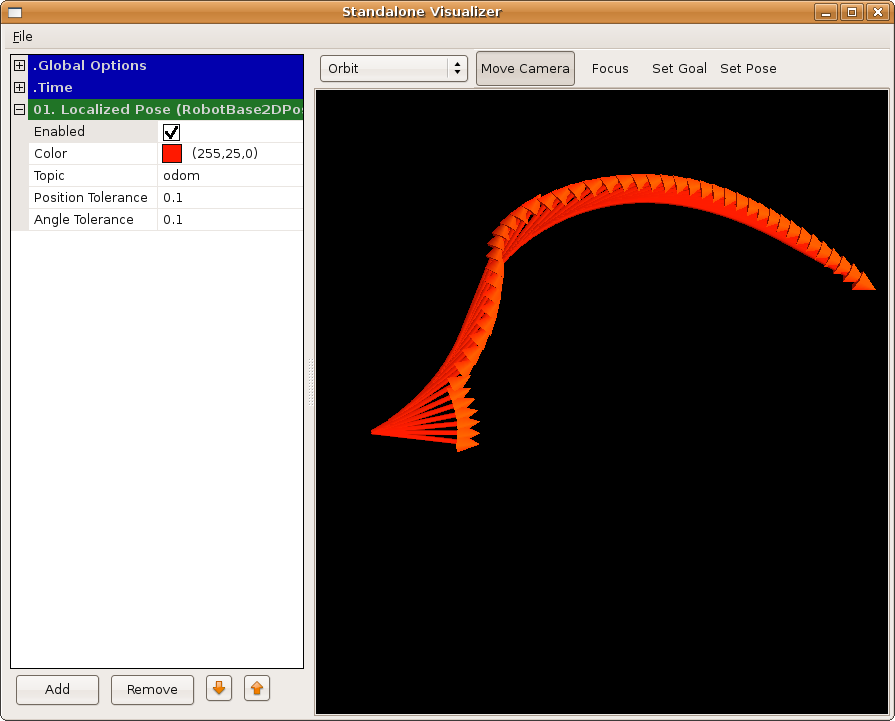Screen dimensions: 895x721
Task: Select the Move Camera tool
Action: click(525, 68)
